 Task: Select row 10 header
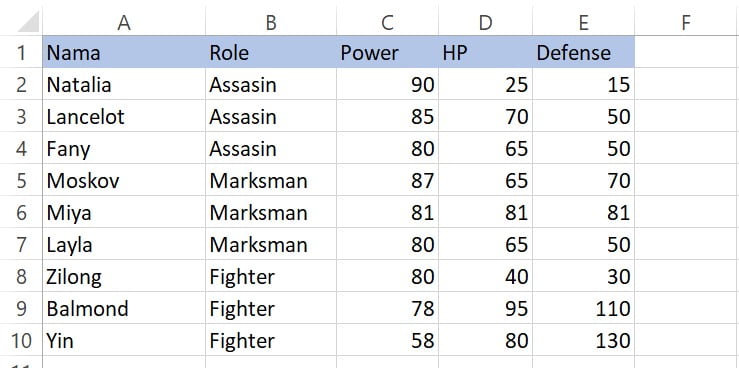(21, 340)
